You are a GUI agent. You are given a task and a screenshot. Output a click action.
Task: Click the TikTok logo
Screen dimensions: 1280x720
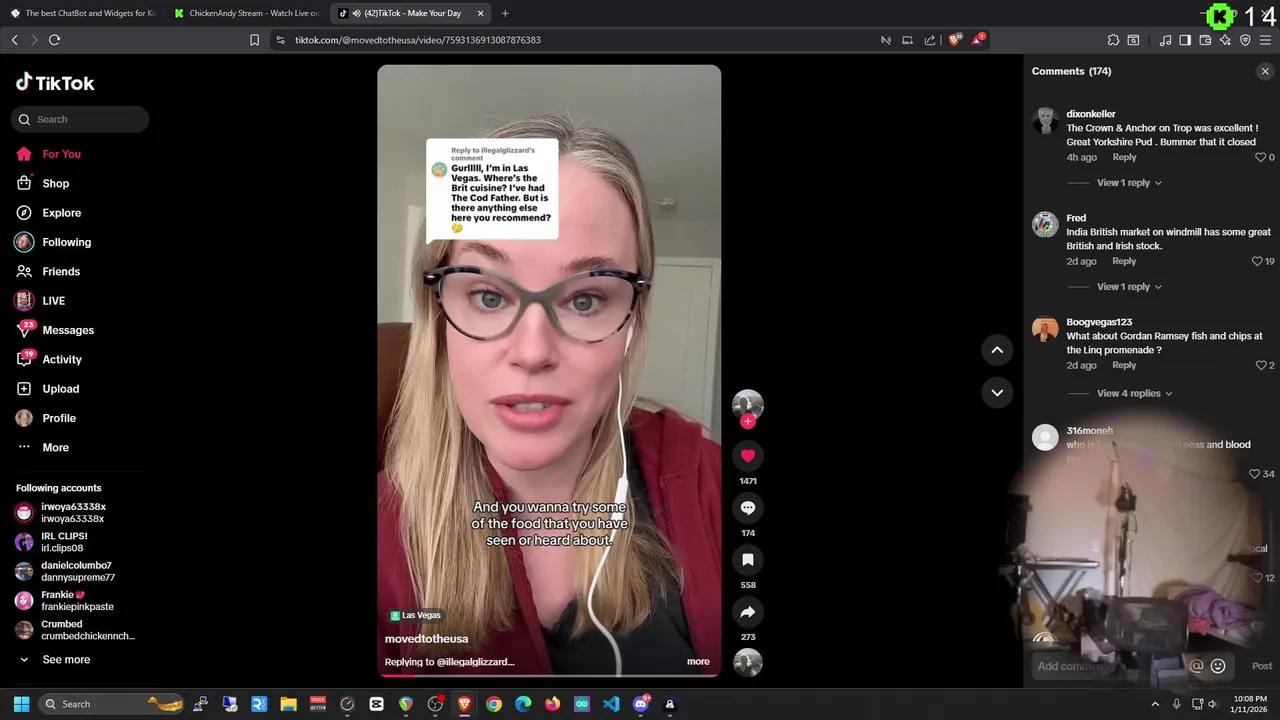[x=55, y=83]
